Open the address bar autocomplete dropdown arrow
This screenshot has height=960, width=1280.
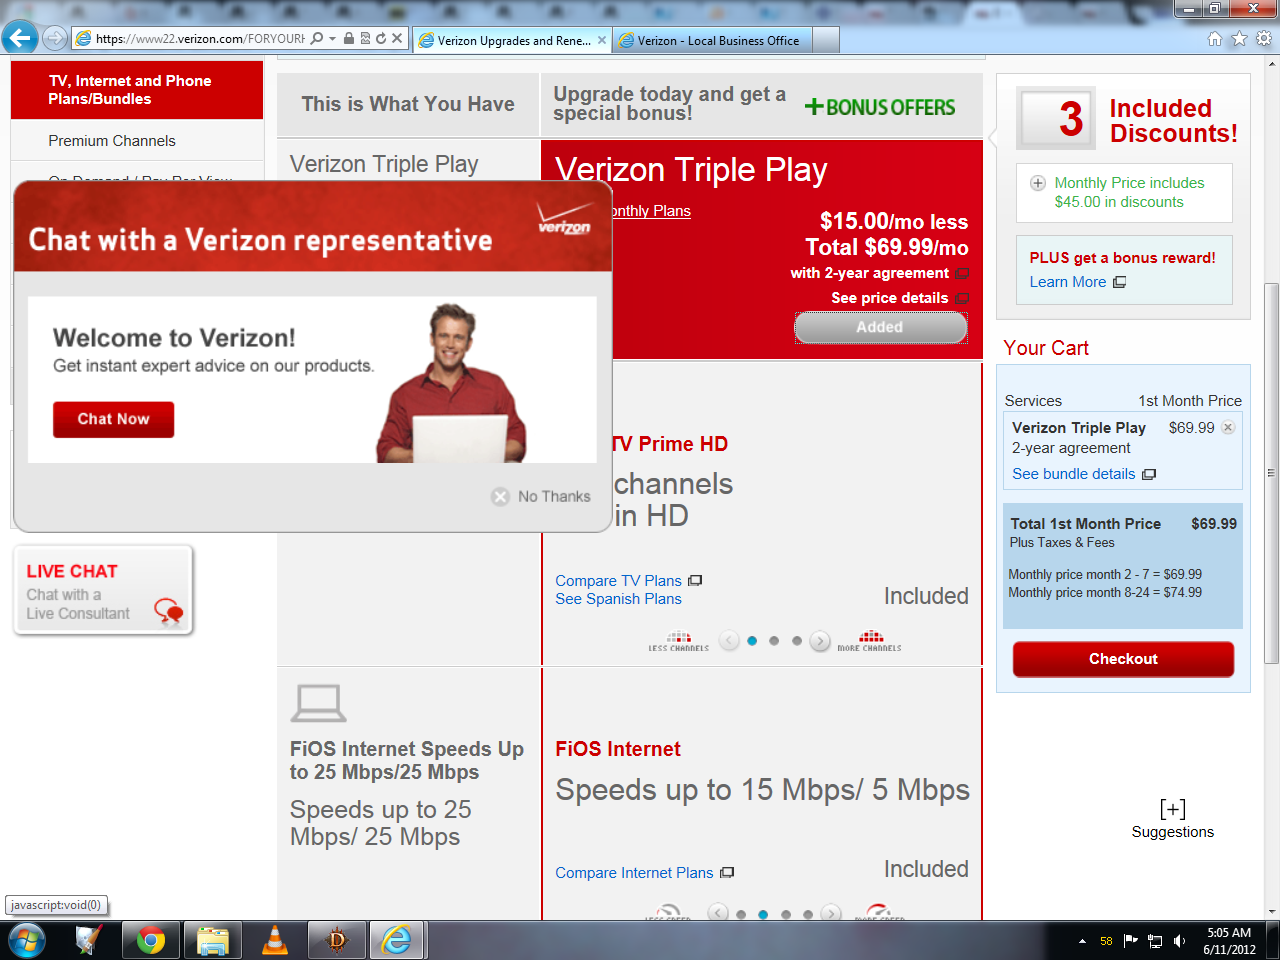point(332,39)
